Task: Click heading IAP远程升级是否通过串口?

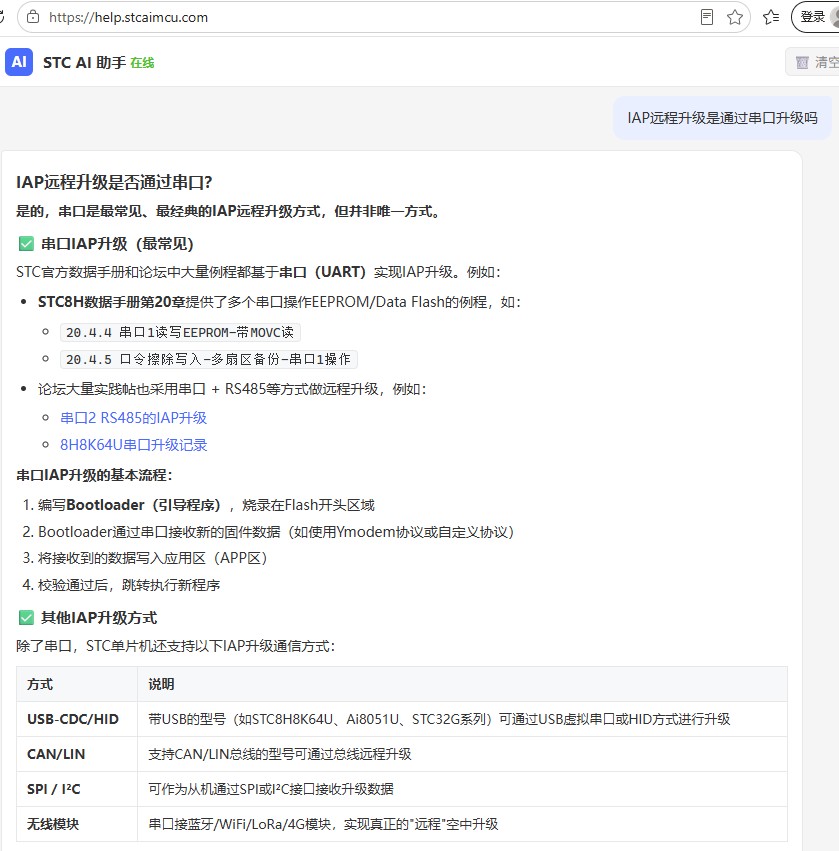Action: pyautogui.click(x=114, y=182)
